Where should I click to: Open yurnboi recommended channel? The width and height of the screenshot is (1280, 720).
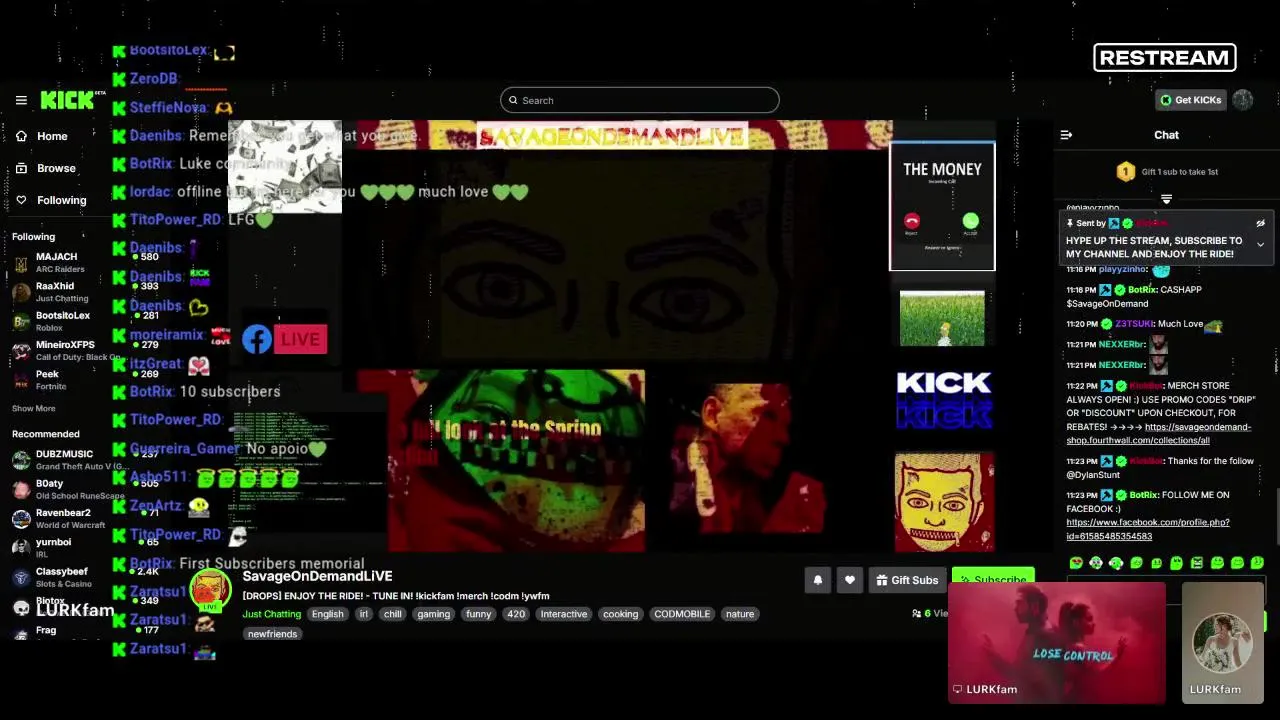tap(60, 547)
